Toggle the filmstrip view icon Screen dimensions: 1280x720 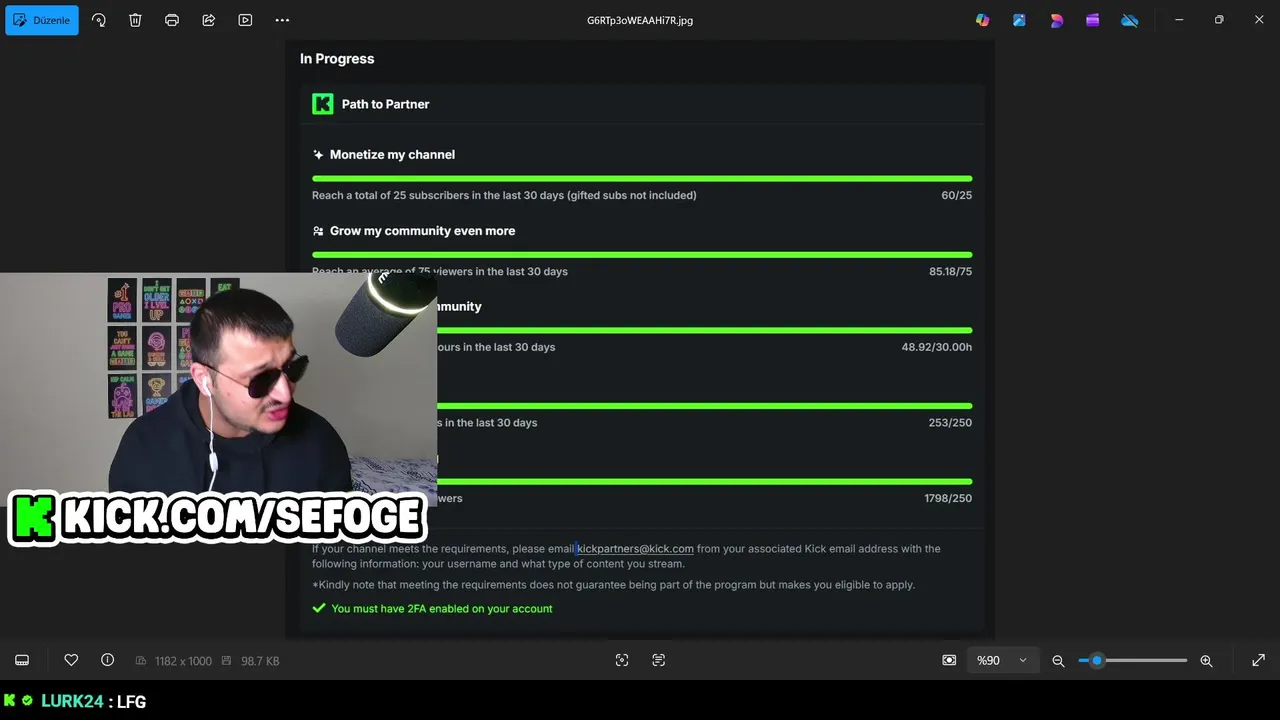point(22,660)
